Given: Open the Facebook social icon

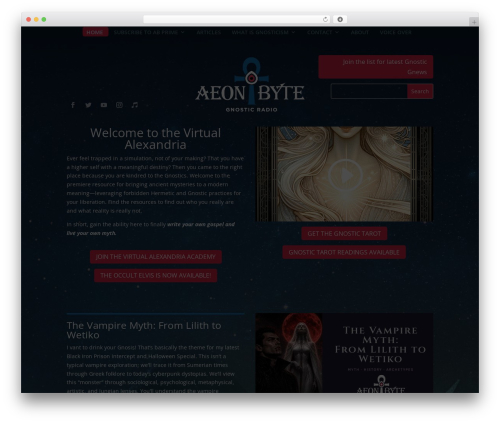Looking at the screenshot, I should click(73, 105).
